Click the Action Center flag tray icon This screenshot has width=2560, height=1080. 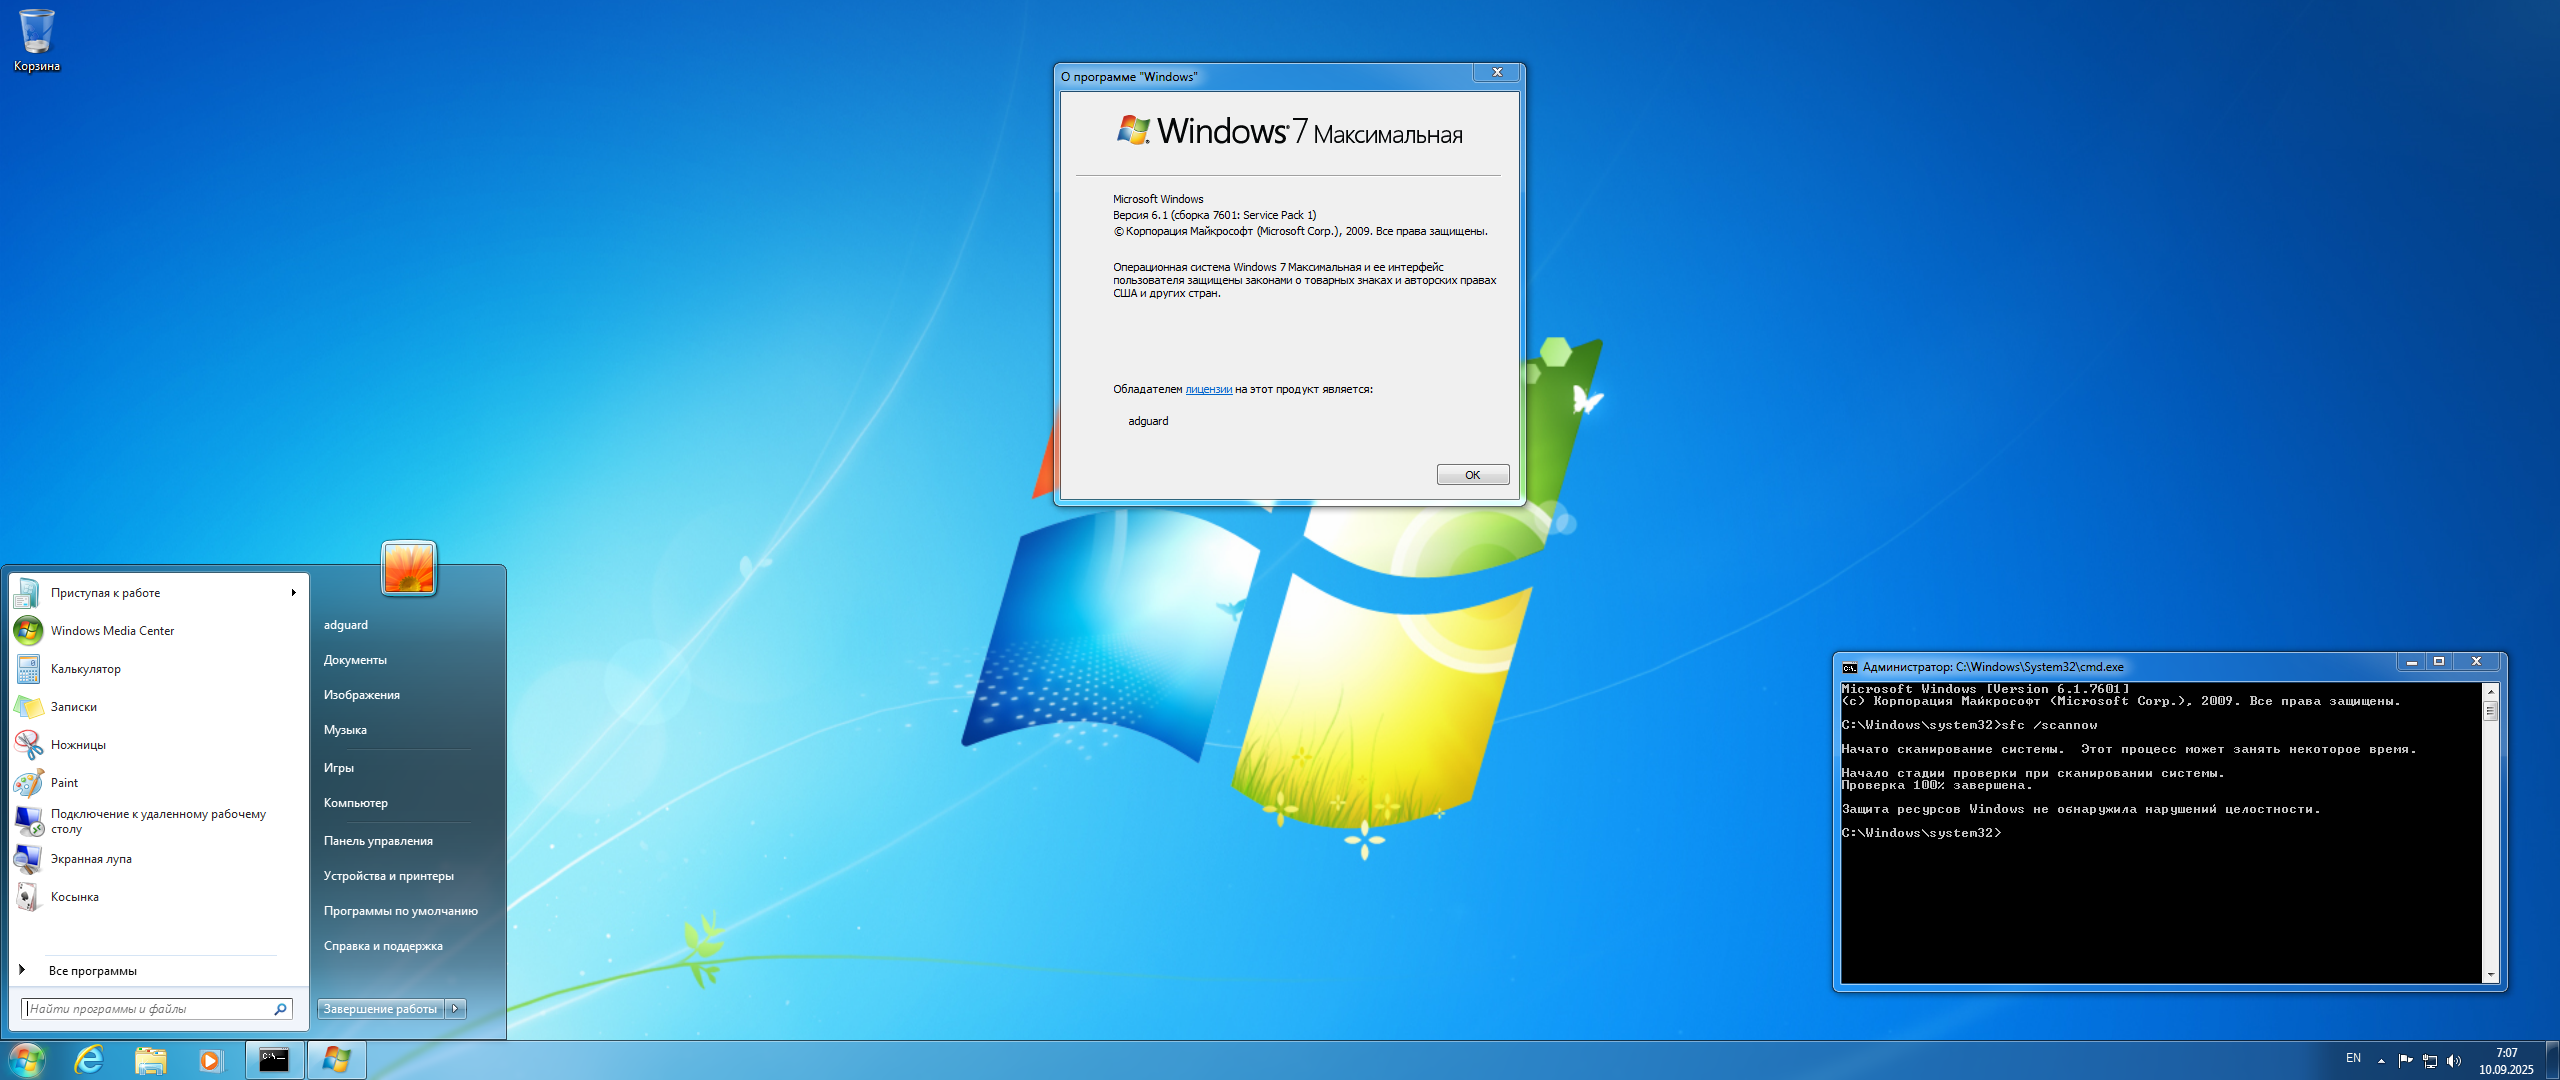2405,1060
